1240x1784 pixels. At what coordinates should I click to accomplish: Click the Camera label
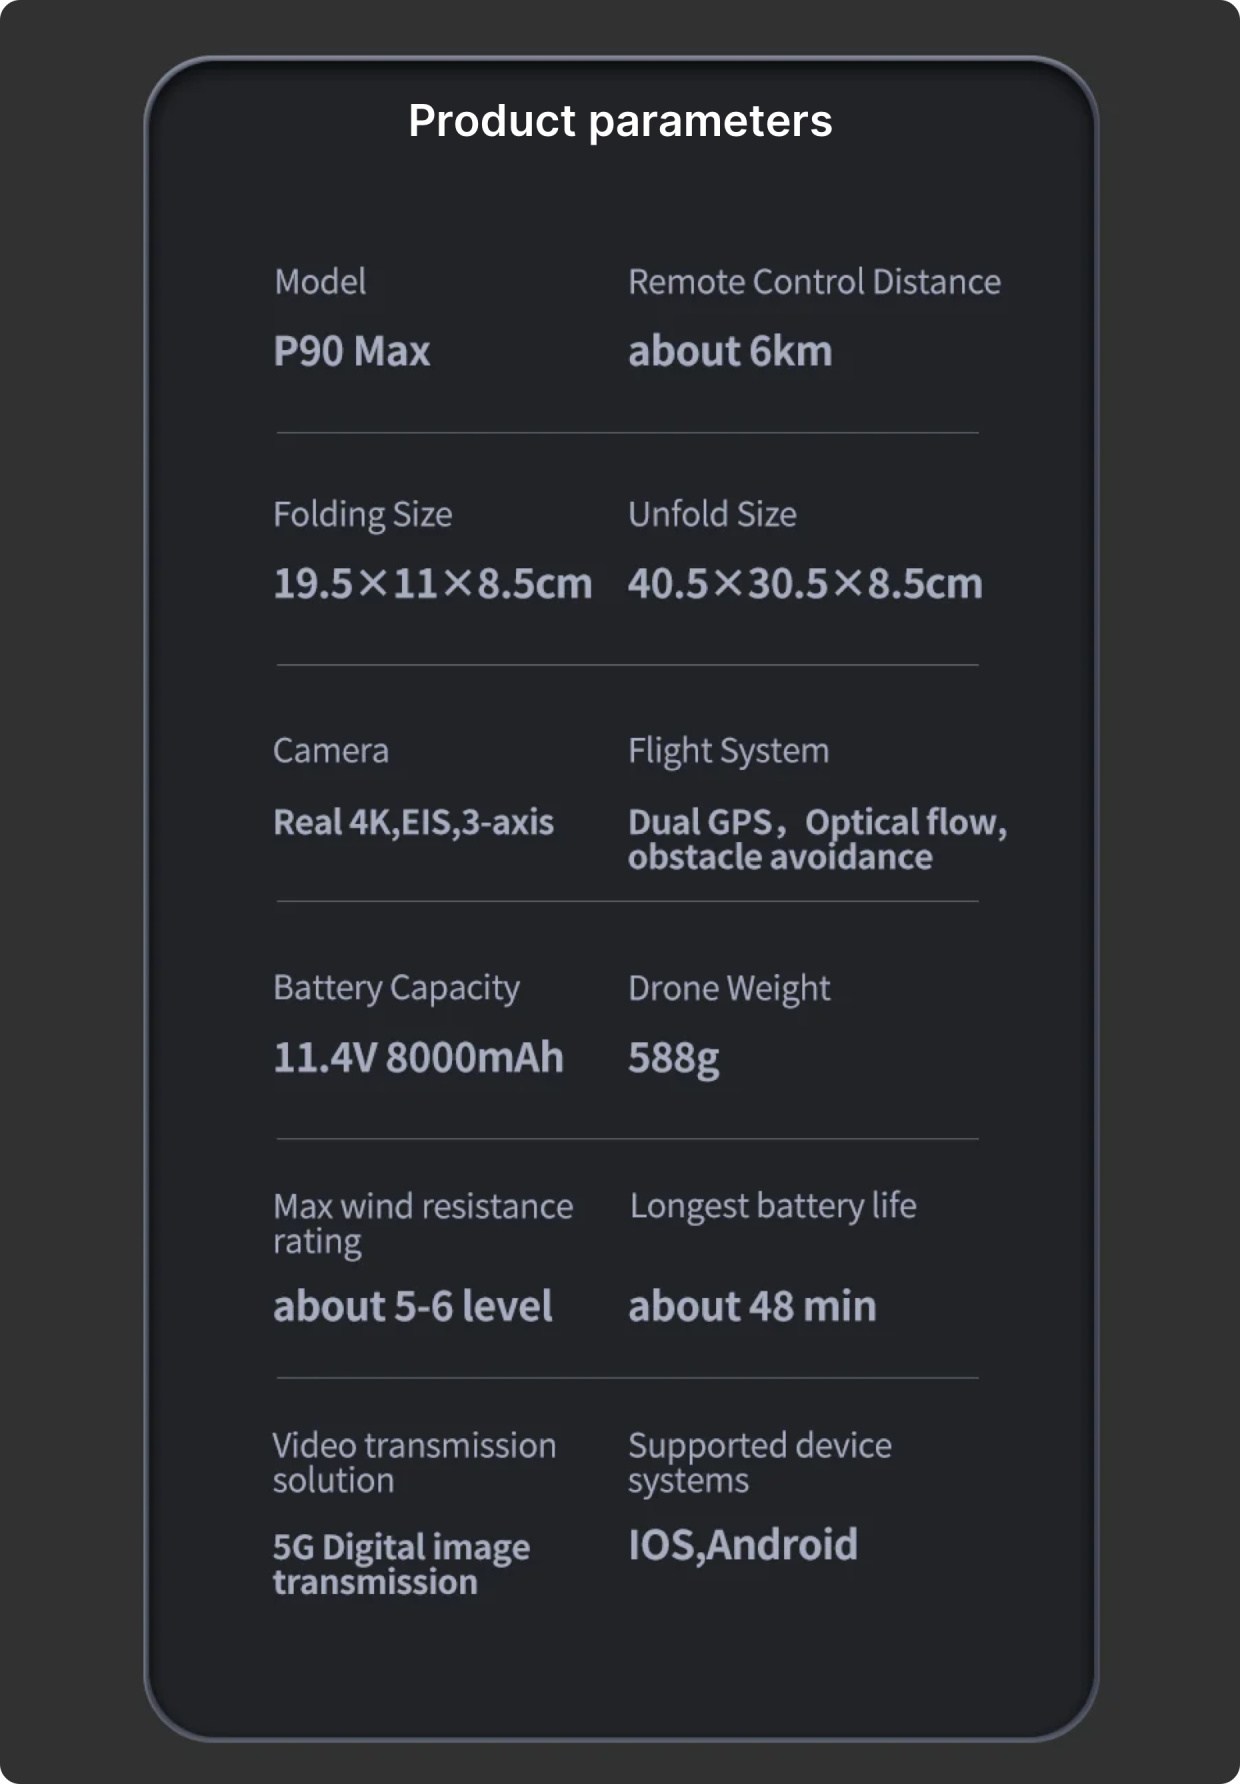pos(331,751)
